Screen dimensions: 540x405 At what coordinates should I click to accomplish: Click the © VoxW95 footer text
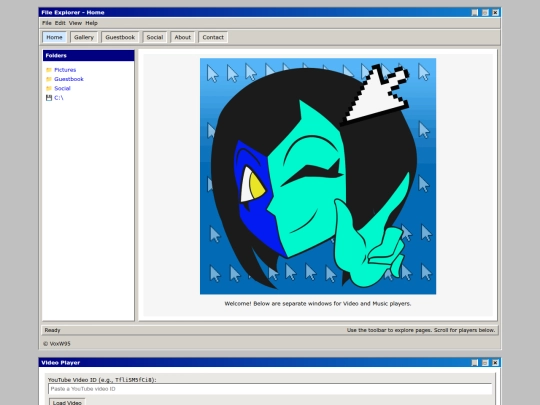point(57,344)
